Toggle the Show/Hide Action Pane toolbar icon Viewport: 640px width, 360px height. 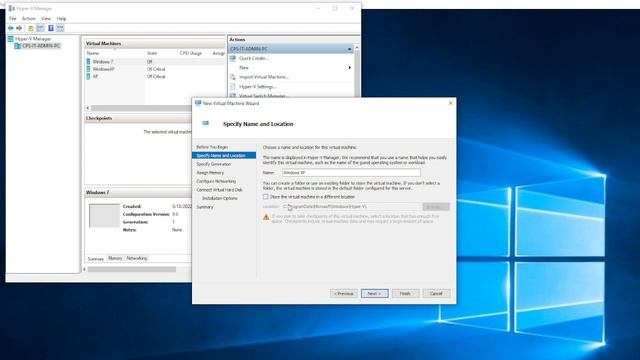pos(60,28)
